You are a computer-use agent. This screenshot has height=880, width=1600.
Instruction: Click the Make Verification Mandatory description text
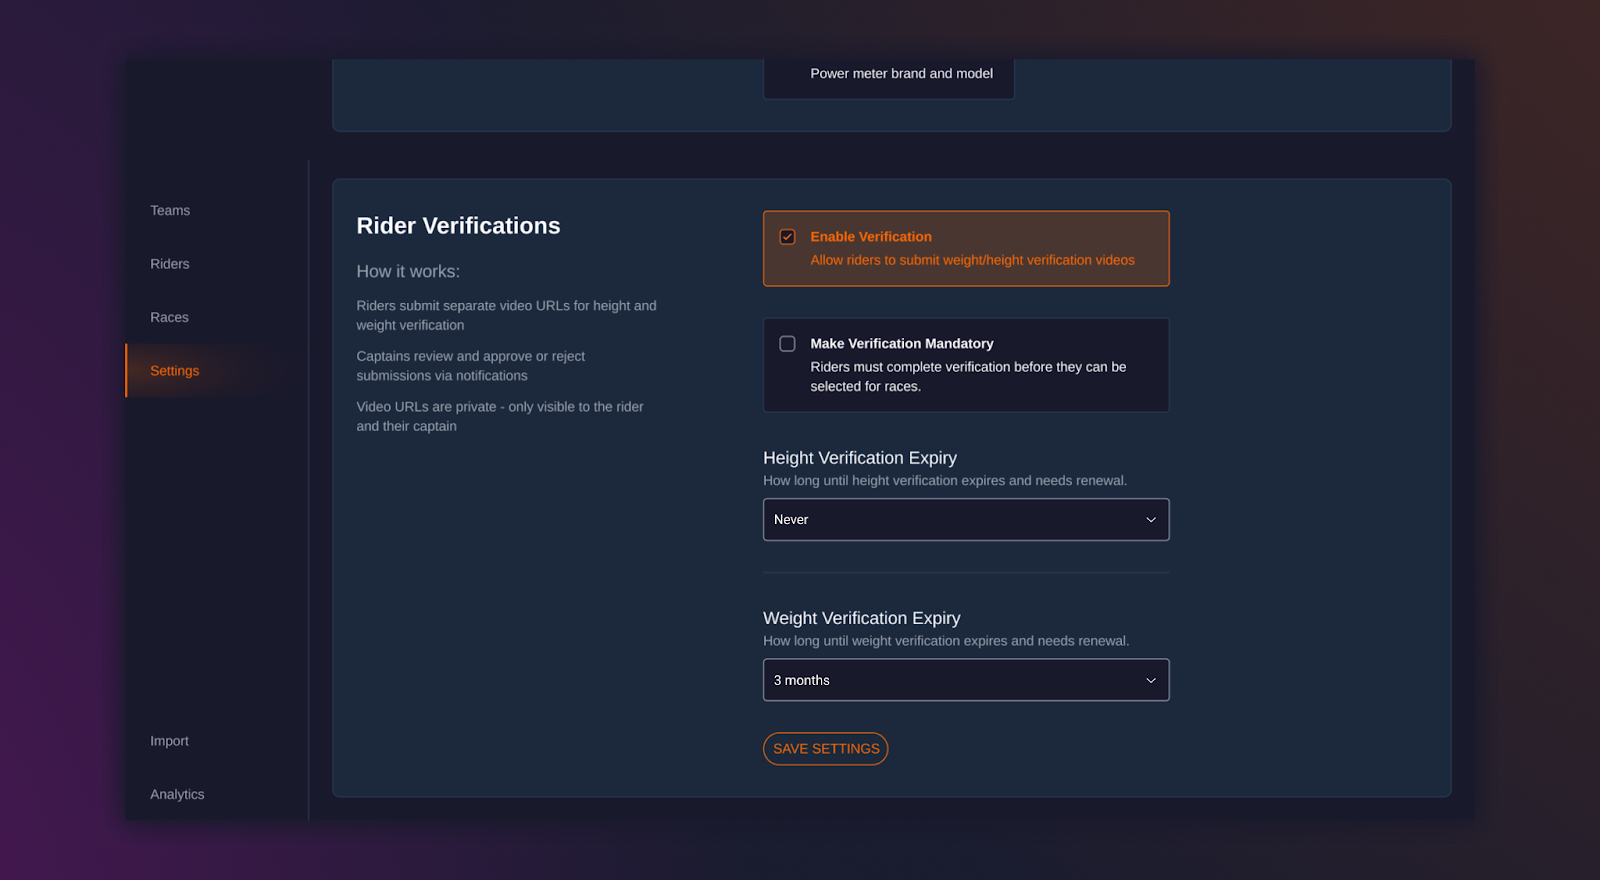click(x=967, y=377)
